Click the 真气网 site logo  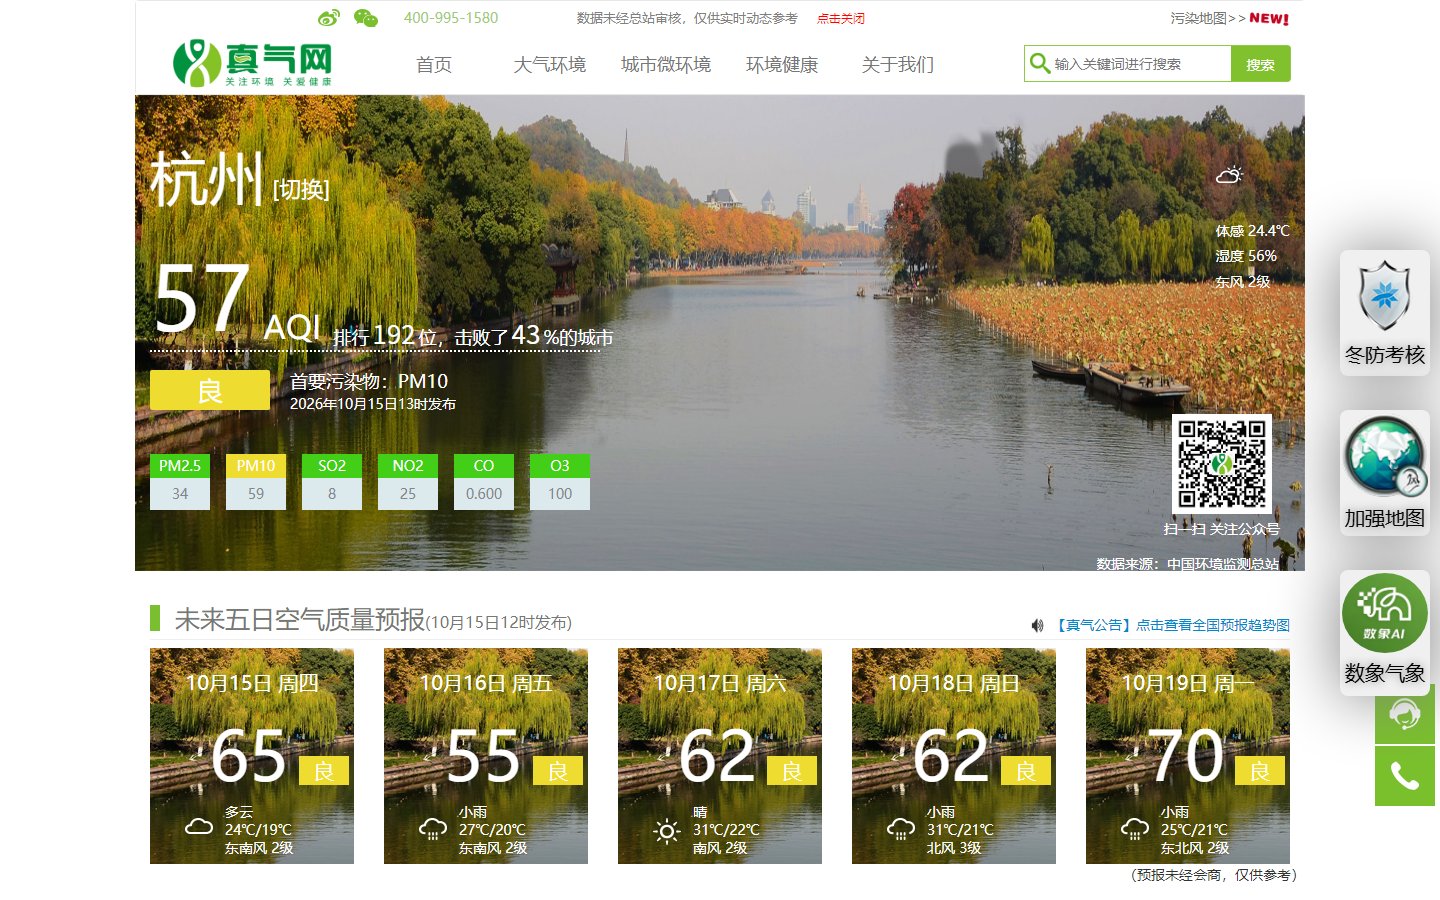click(252, 64)
